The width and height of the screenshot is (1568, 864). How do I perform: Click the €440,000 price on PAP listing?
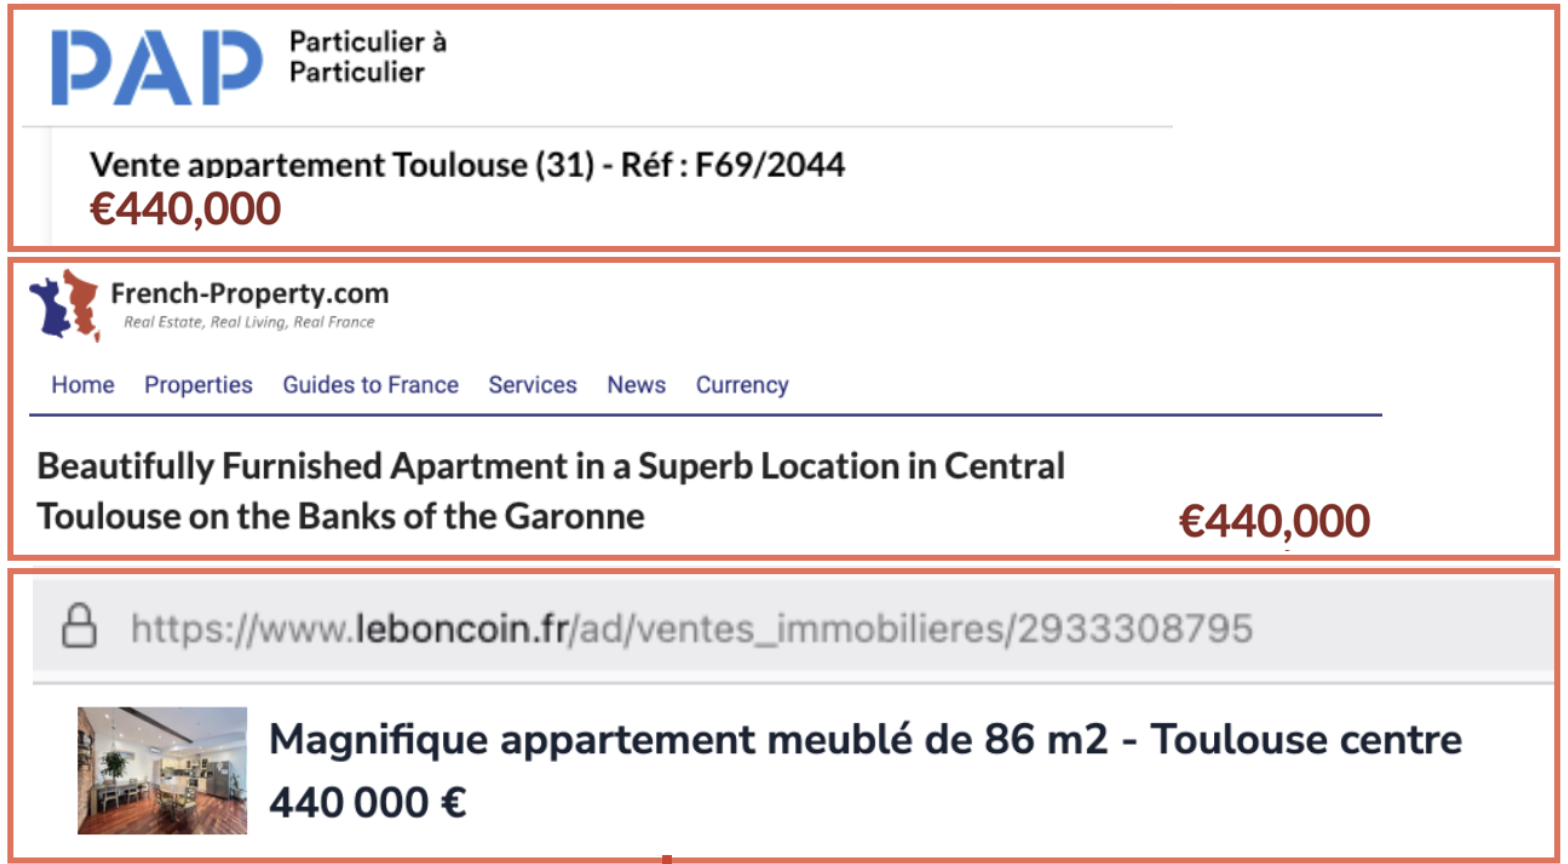pyautogui.click(x=185, y=209)
